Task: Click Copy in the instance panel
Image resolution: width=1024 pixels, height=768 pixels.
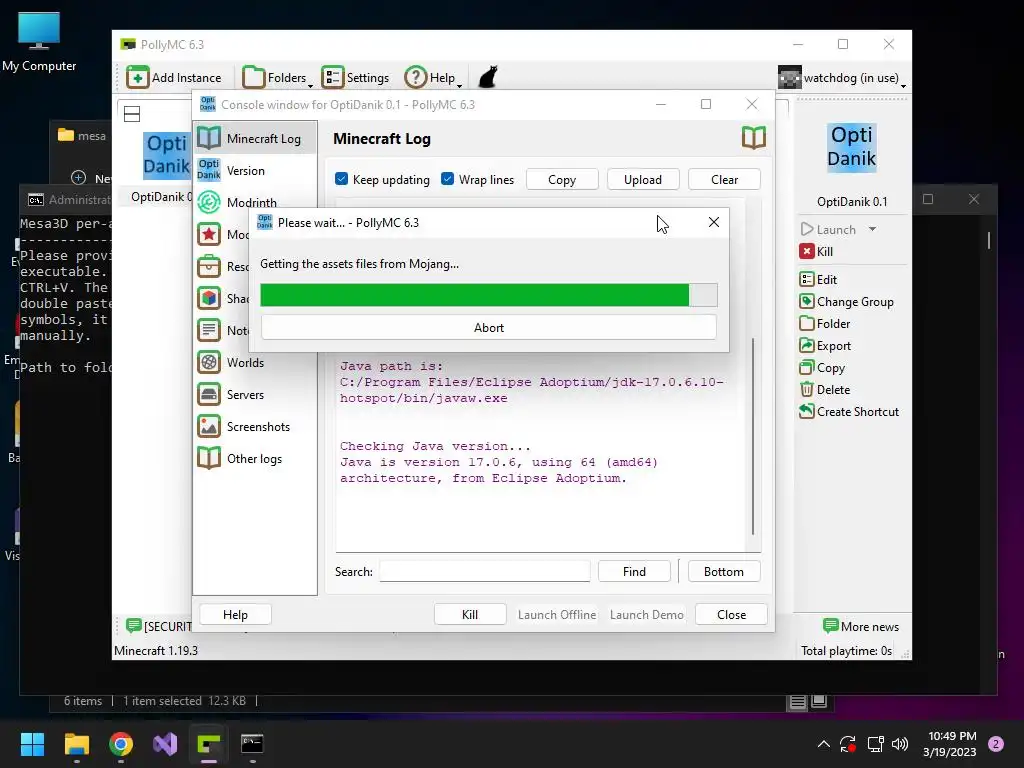Action: point(822,368)
